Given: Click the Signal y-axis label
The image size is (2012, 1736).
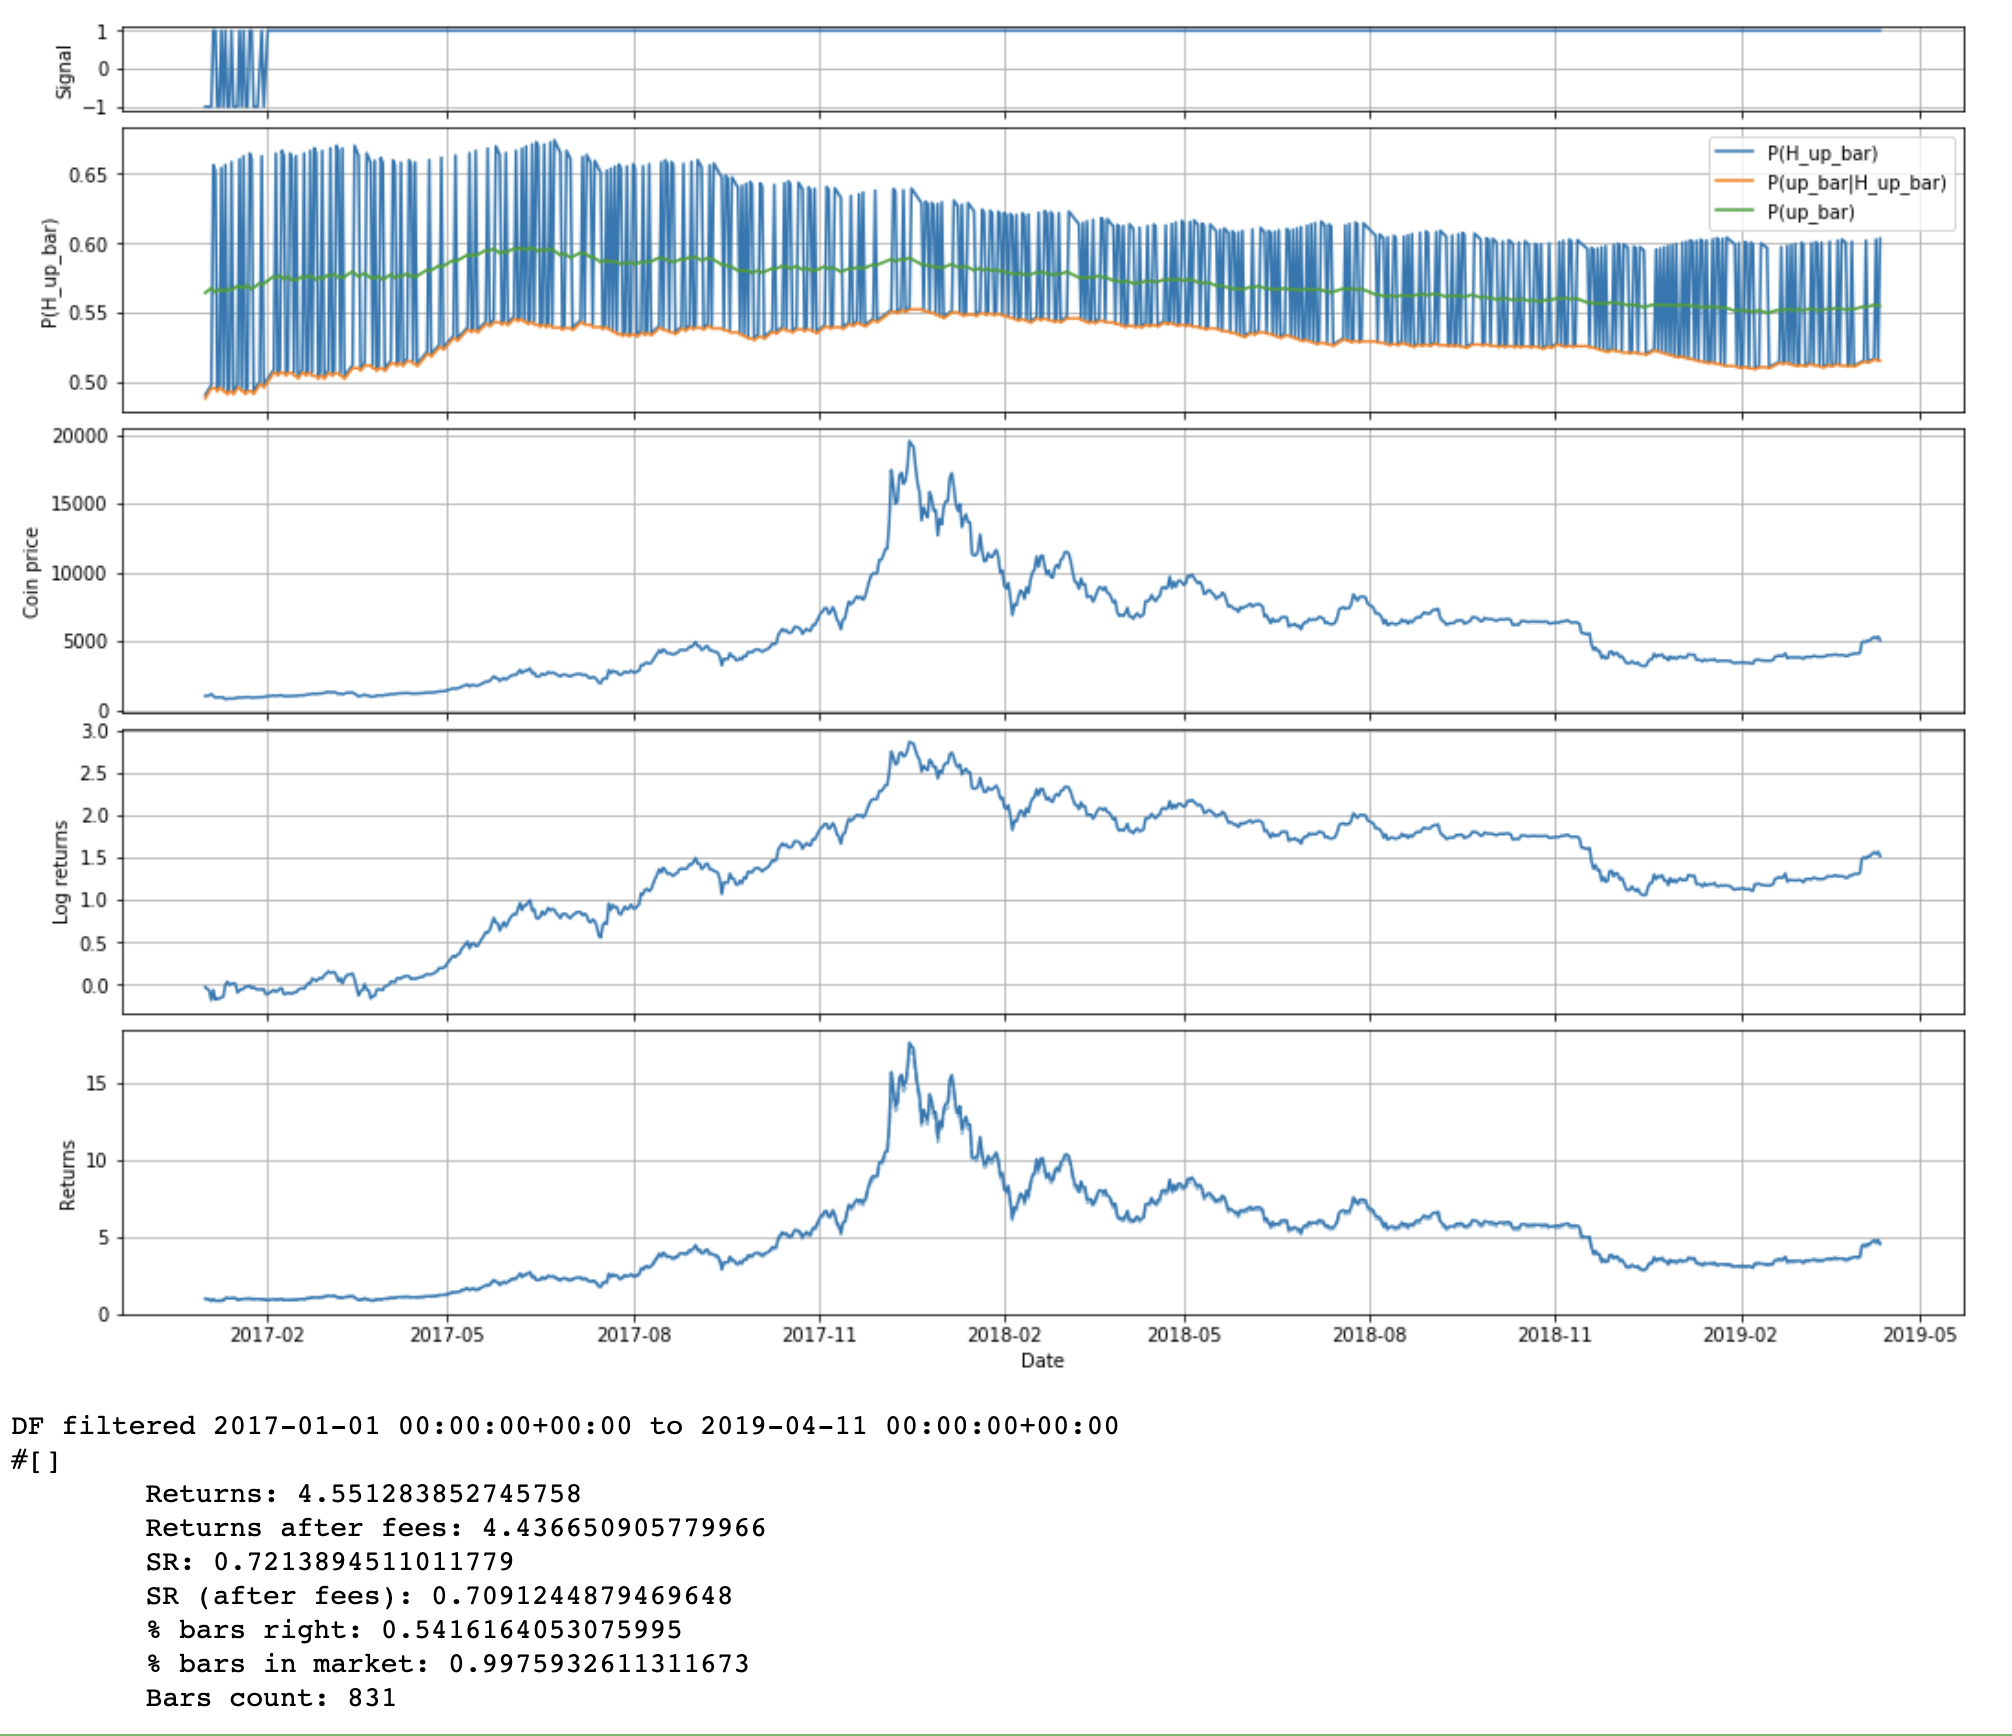Looking at the screenshot, I should tap(64, 70).
